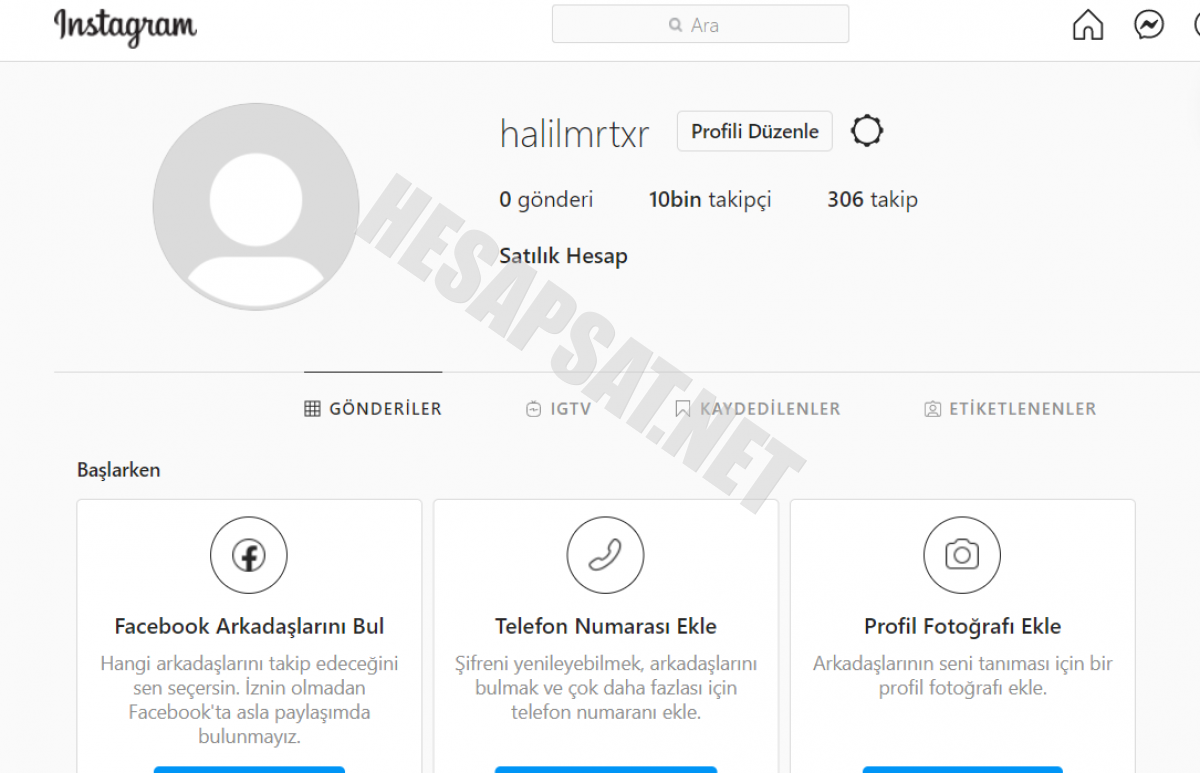The height and width of the screenshot is (773, 1200).
Task: Click the magnifier icon in search box
Action: [676, 25]
